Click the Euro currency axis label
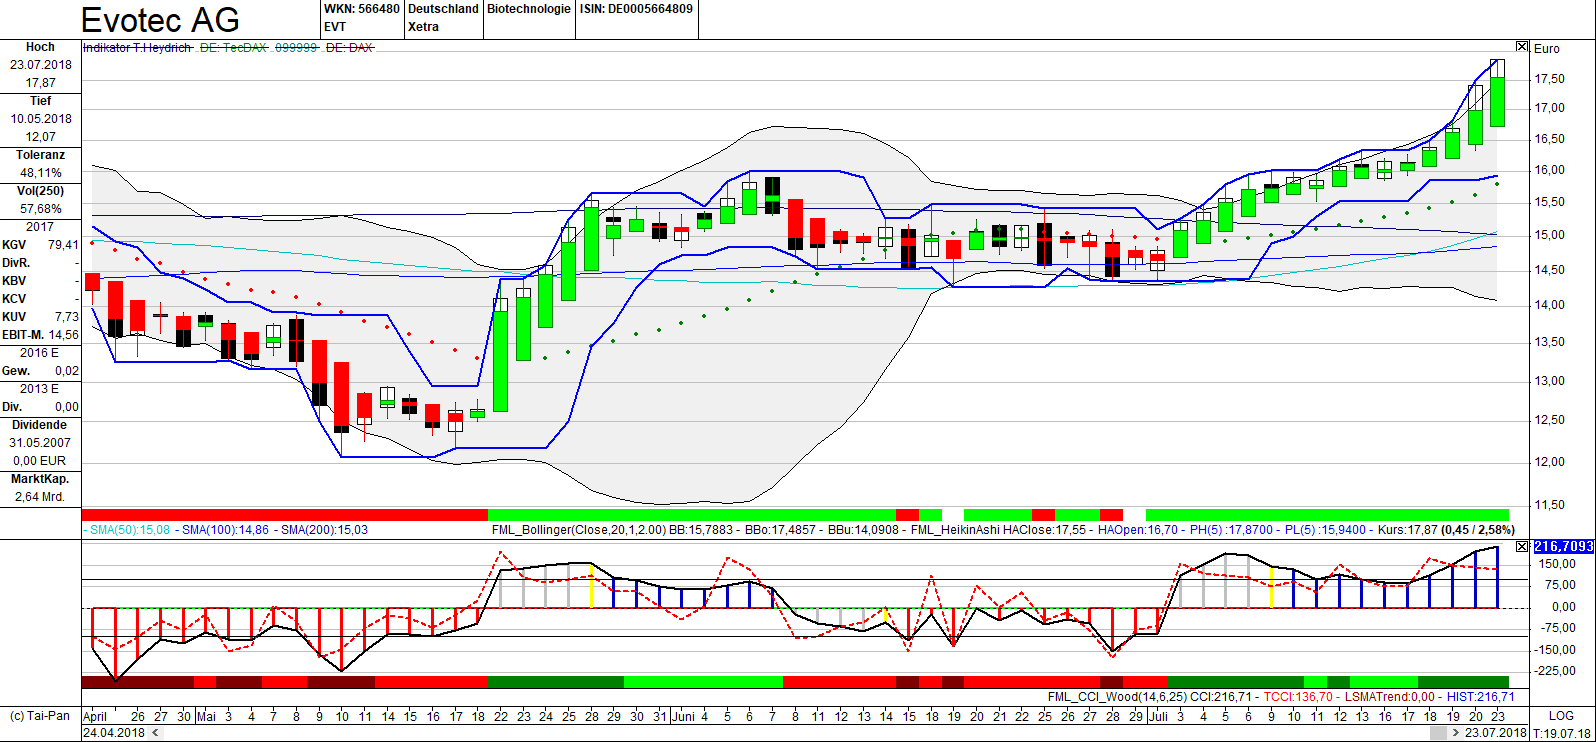Screen dimensions: 1596x742 (1547, 48)
